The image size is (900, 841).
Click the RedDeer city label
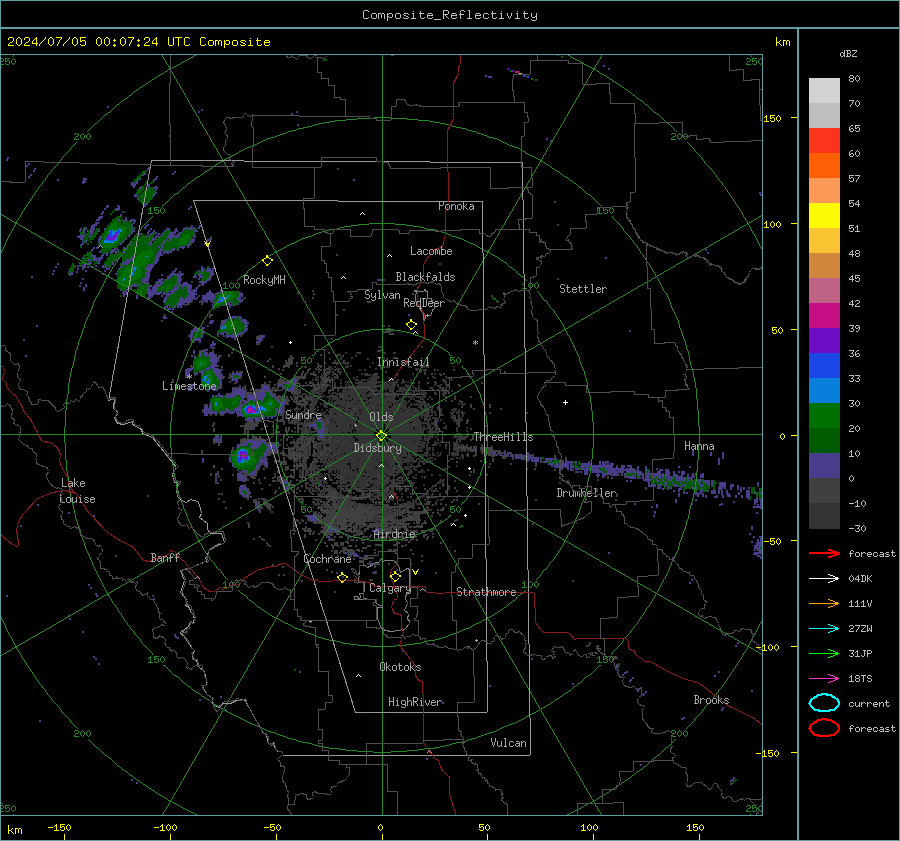click(424, 303)
